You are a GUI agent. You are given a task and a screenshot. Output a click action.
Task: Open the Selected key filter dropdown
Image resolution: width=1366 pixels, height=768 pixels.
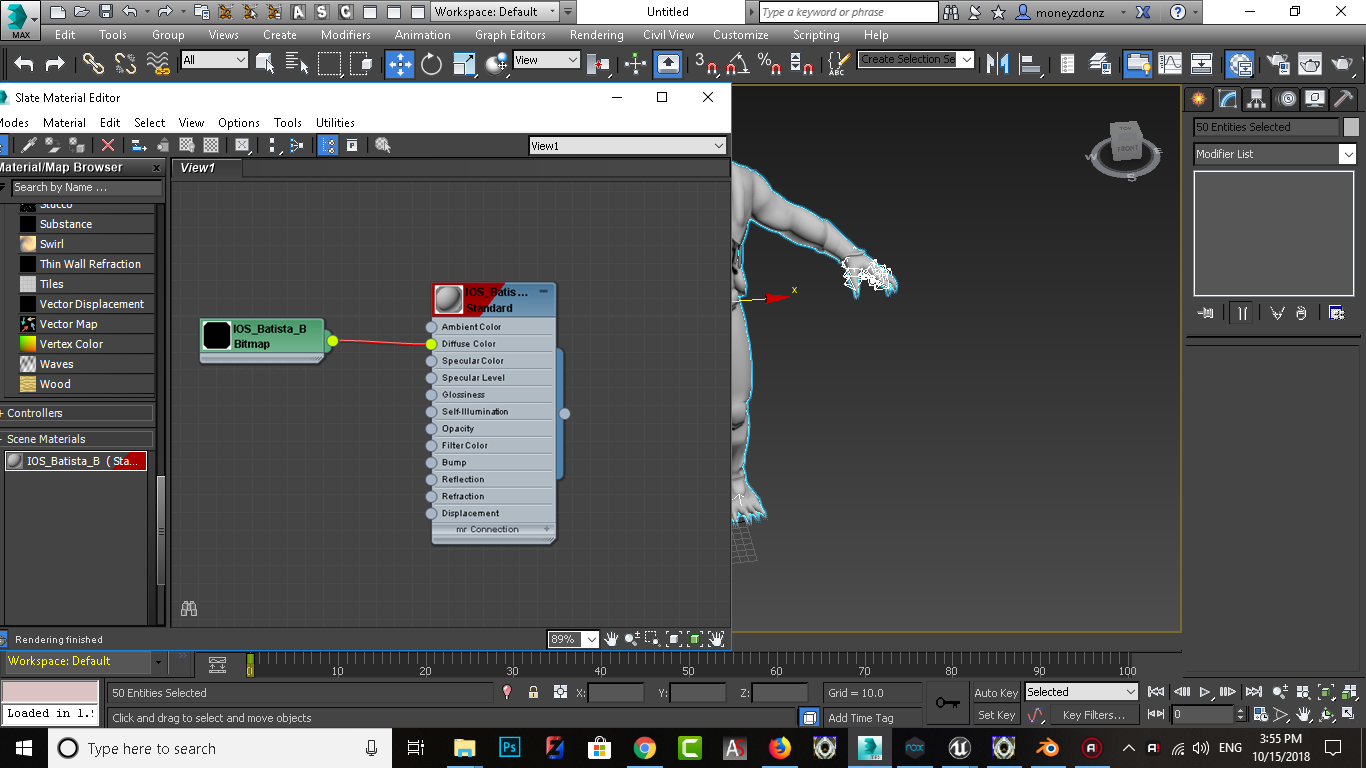pos(1081,692)
